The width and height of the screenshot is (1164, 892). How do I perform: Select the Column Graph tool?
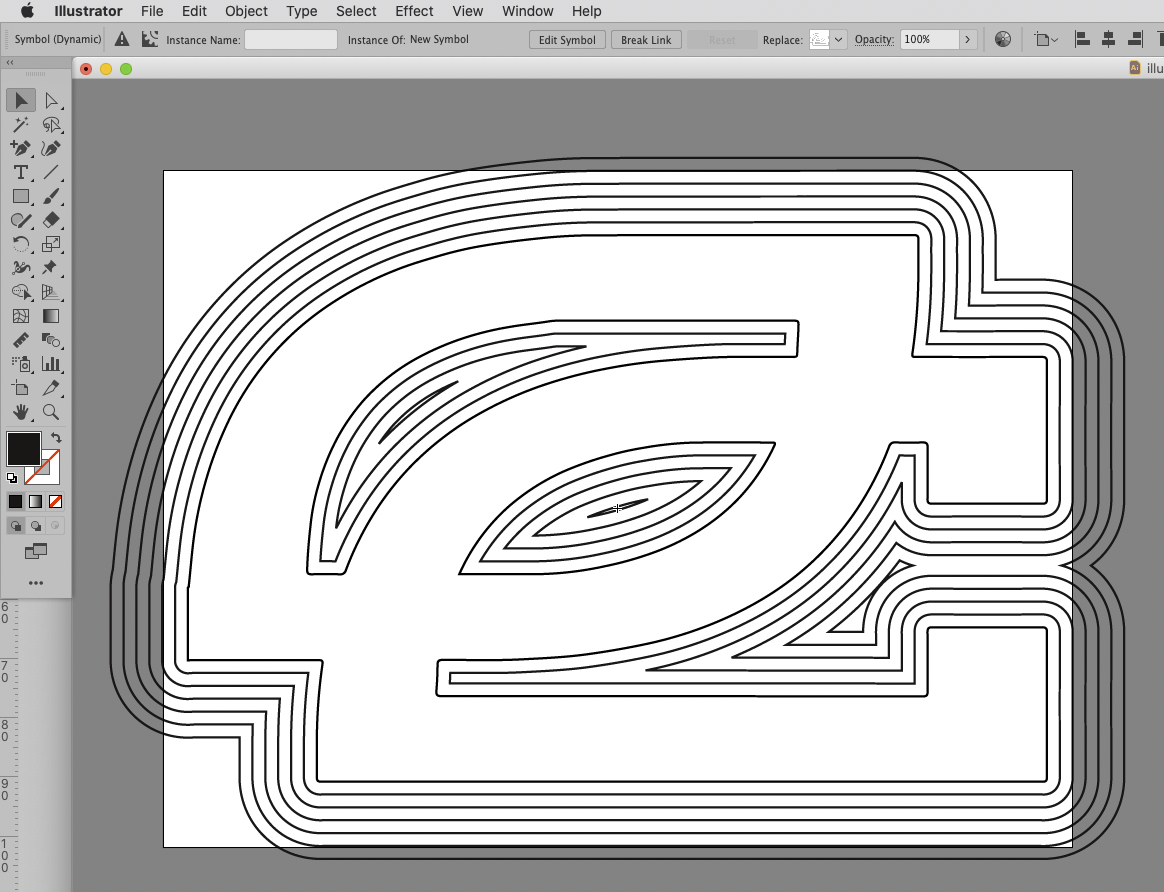click(x=53, y=364)
